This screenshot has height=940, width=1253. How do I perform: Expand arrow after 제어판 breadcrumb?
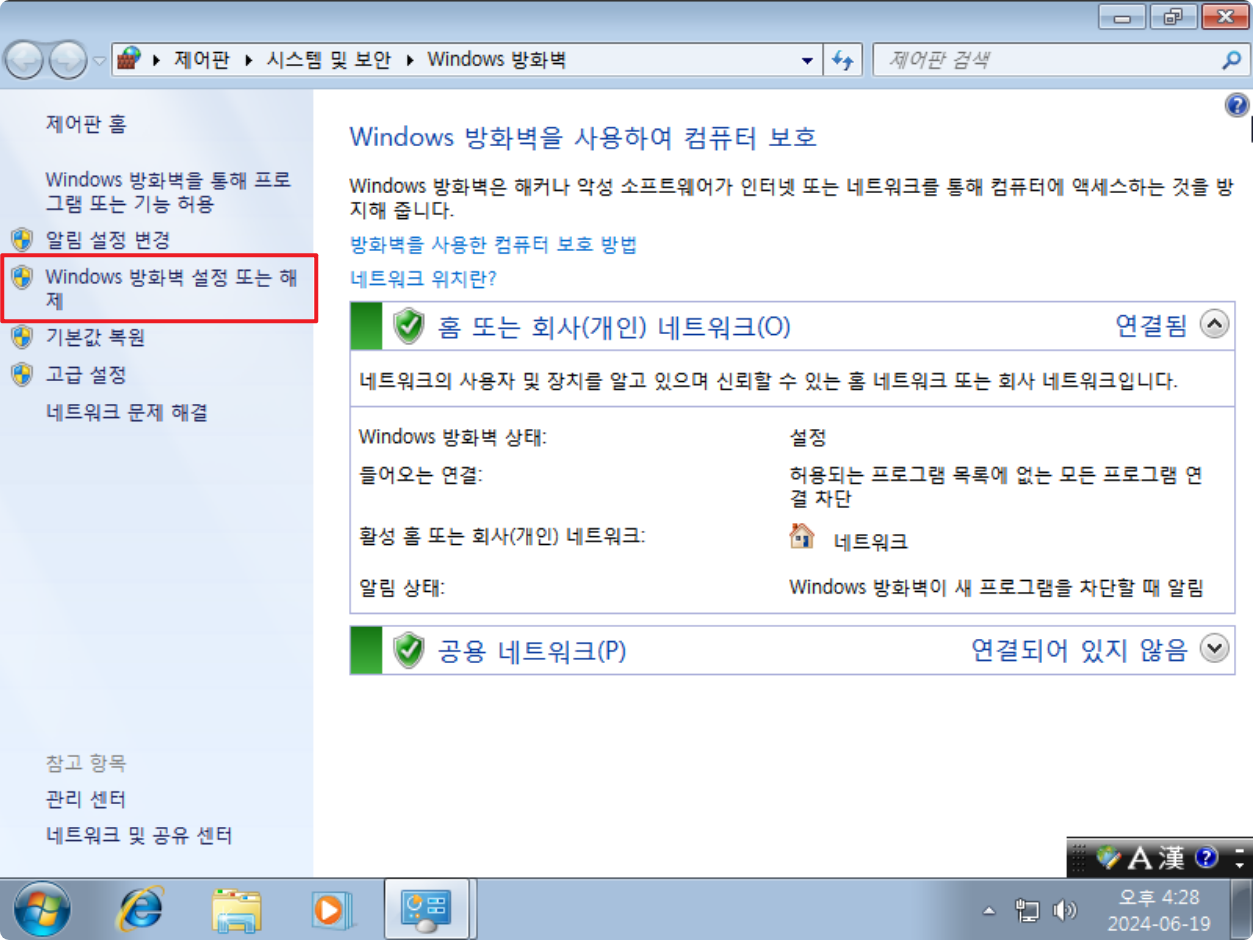(x=248, y=60)
